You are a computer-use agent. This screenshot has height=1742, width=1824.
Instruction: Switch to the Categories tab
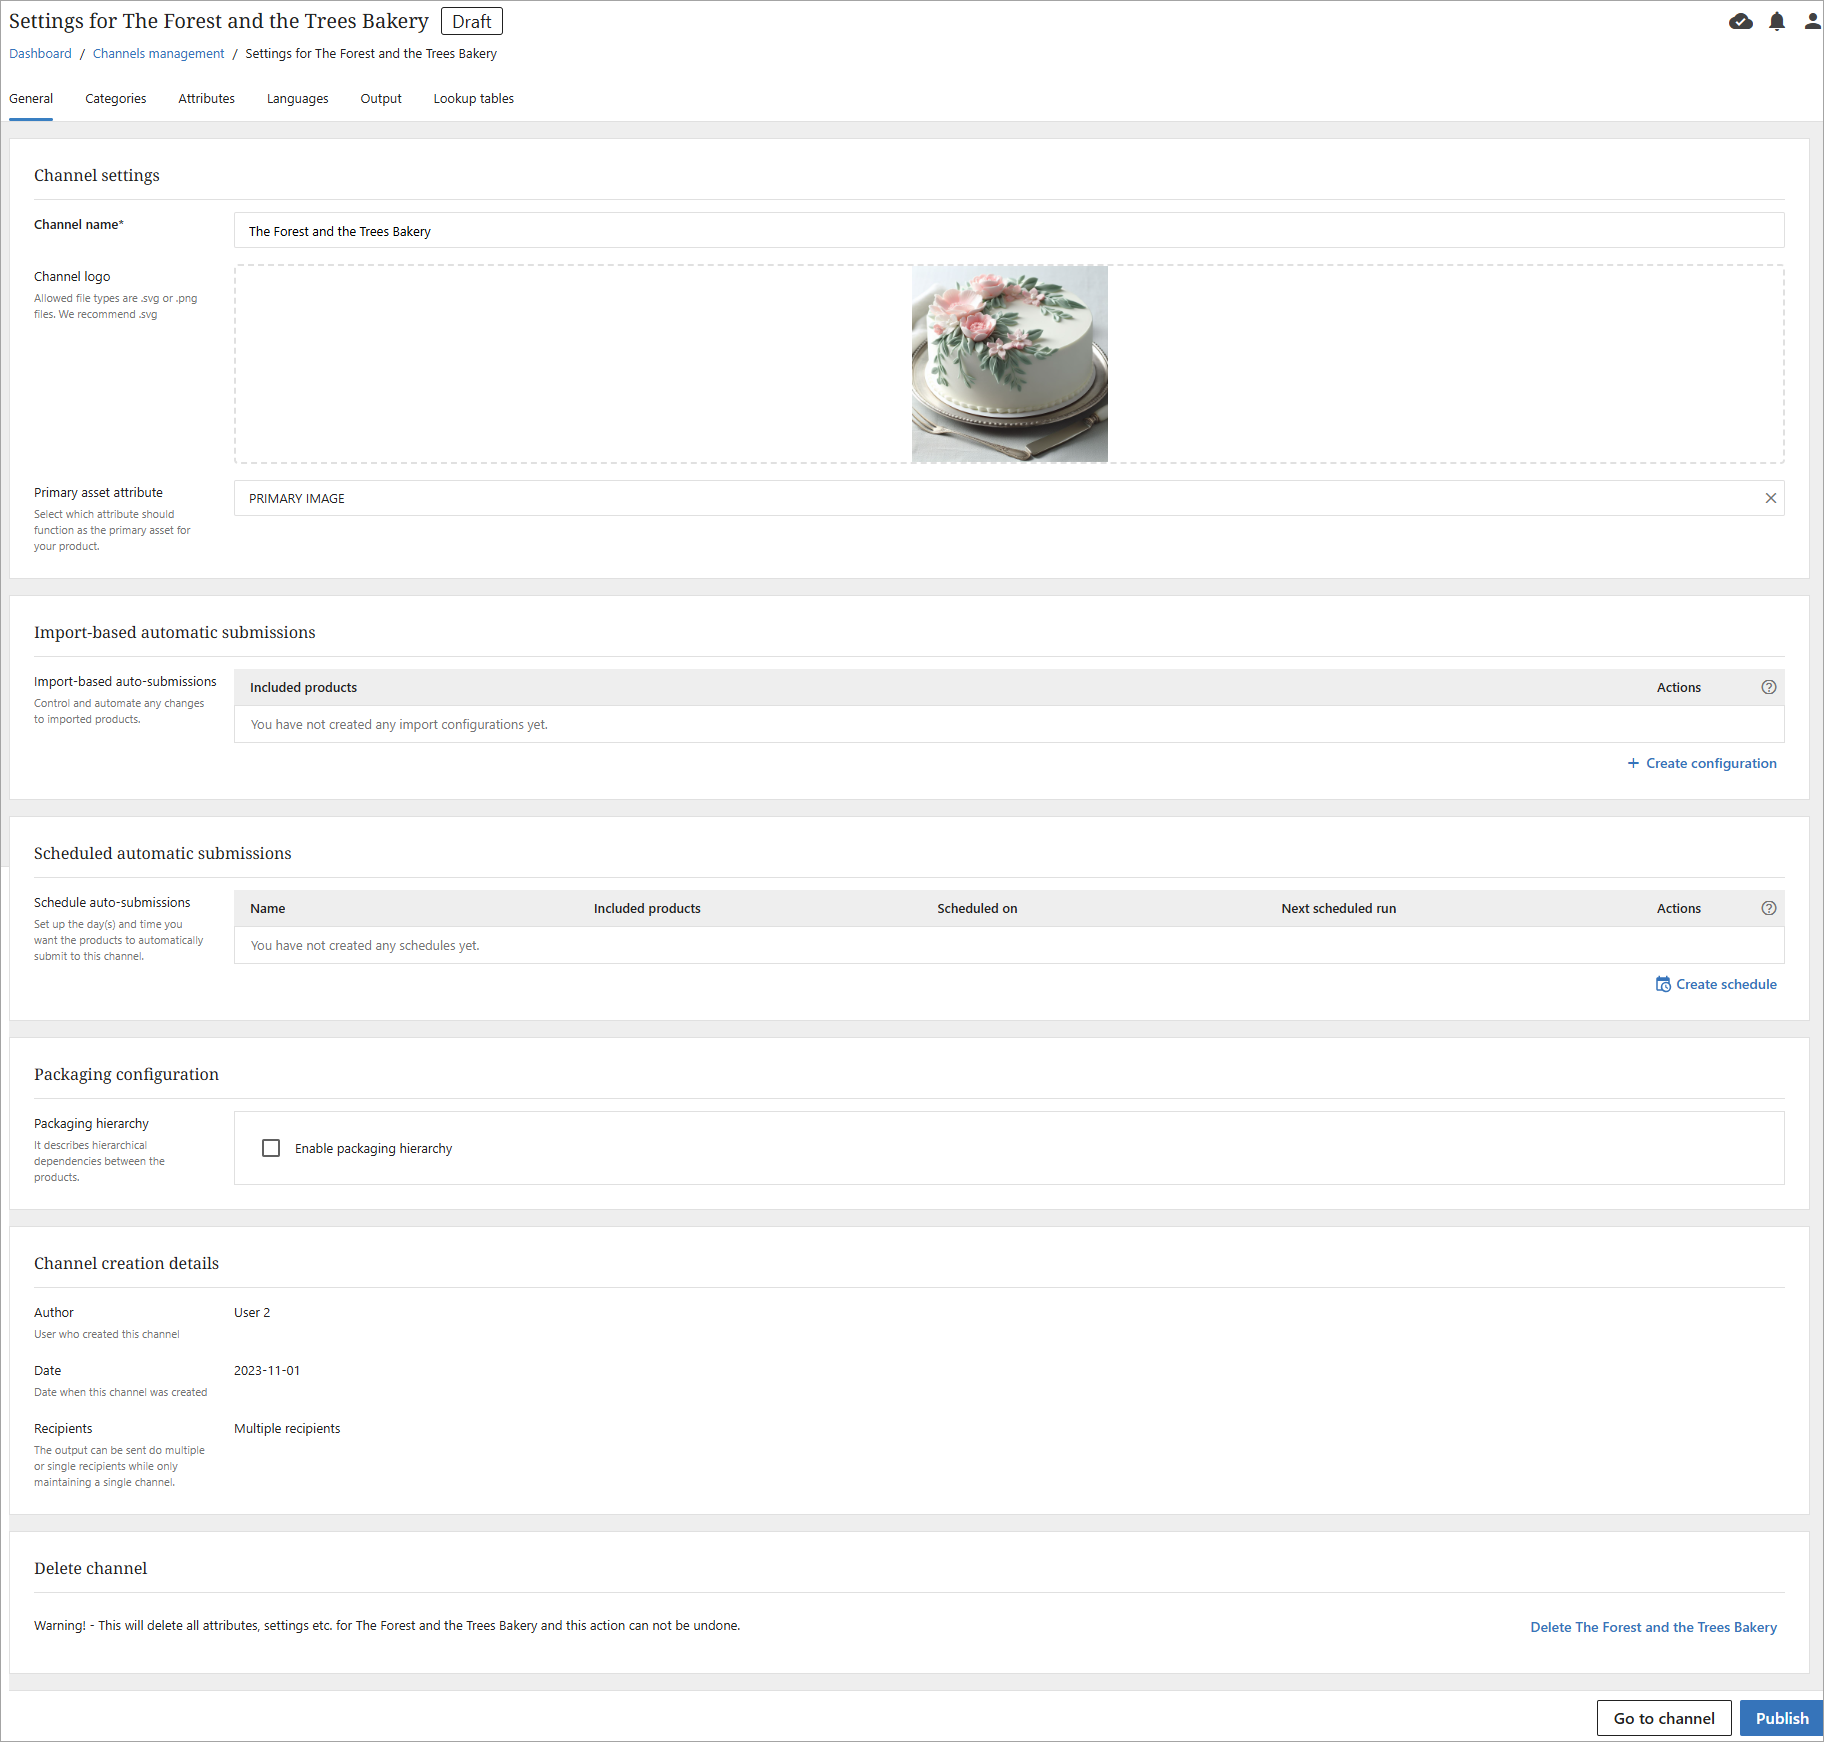[x=115, y=98]
